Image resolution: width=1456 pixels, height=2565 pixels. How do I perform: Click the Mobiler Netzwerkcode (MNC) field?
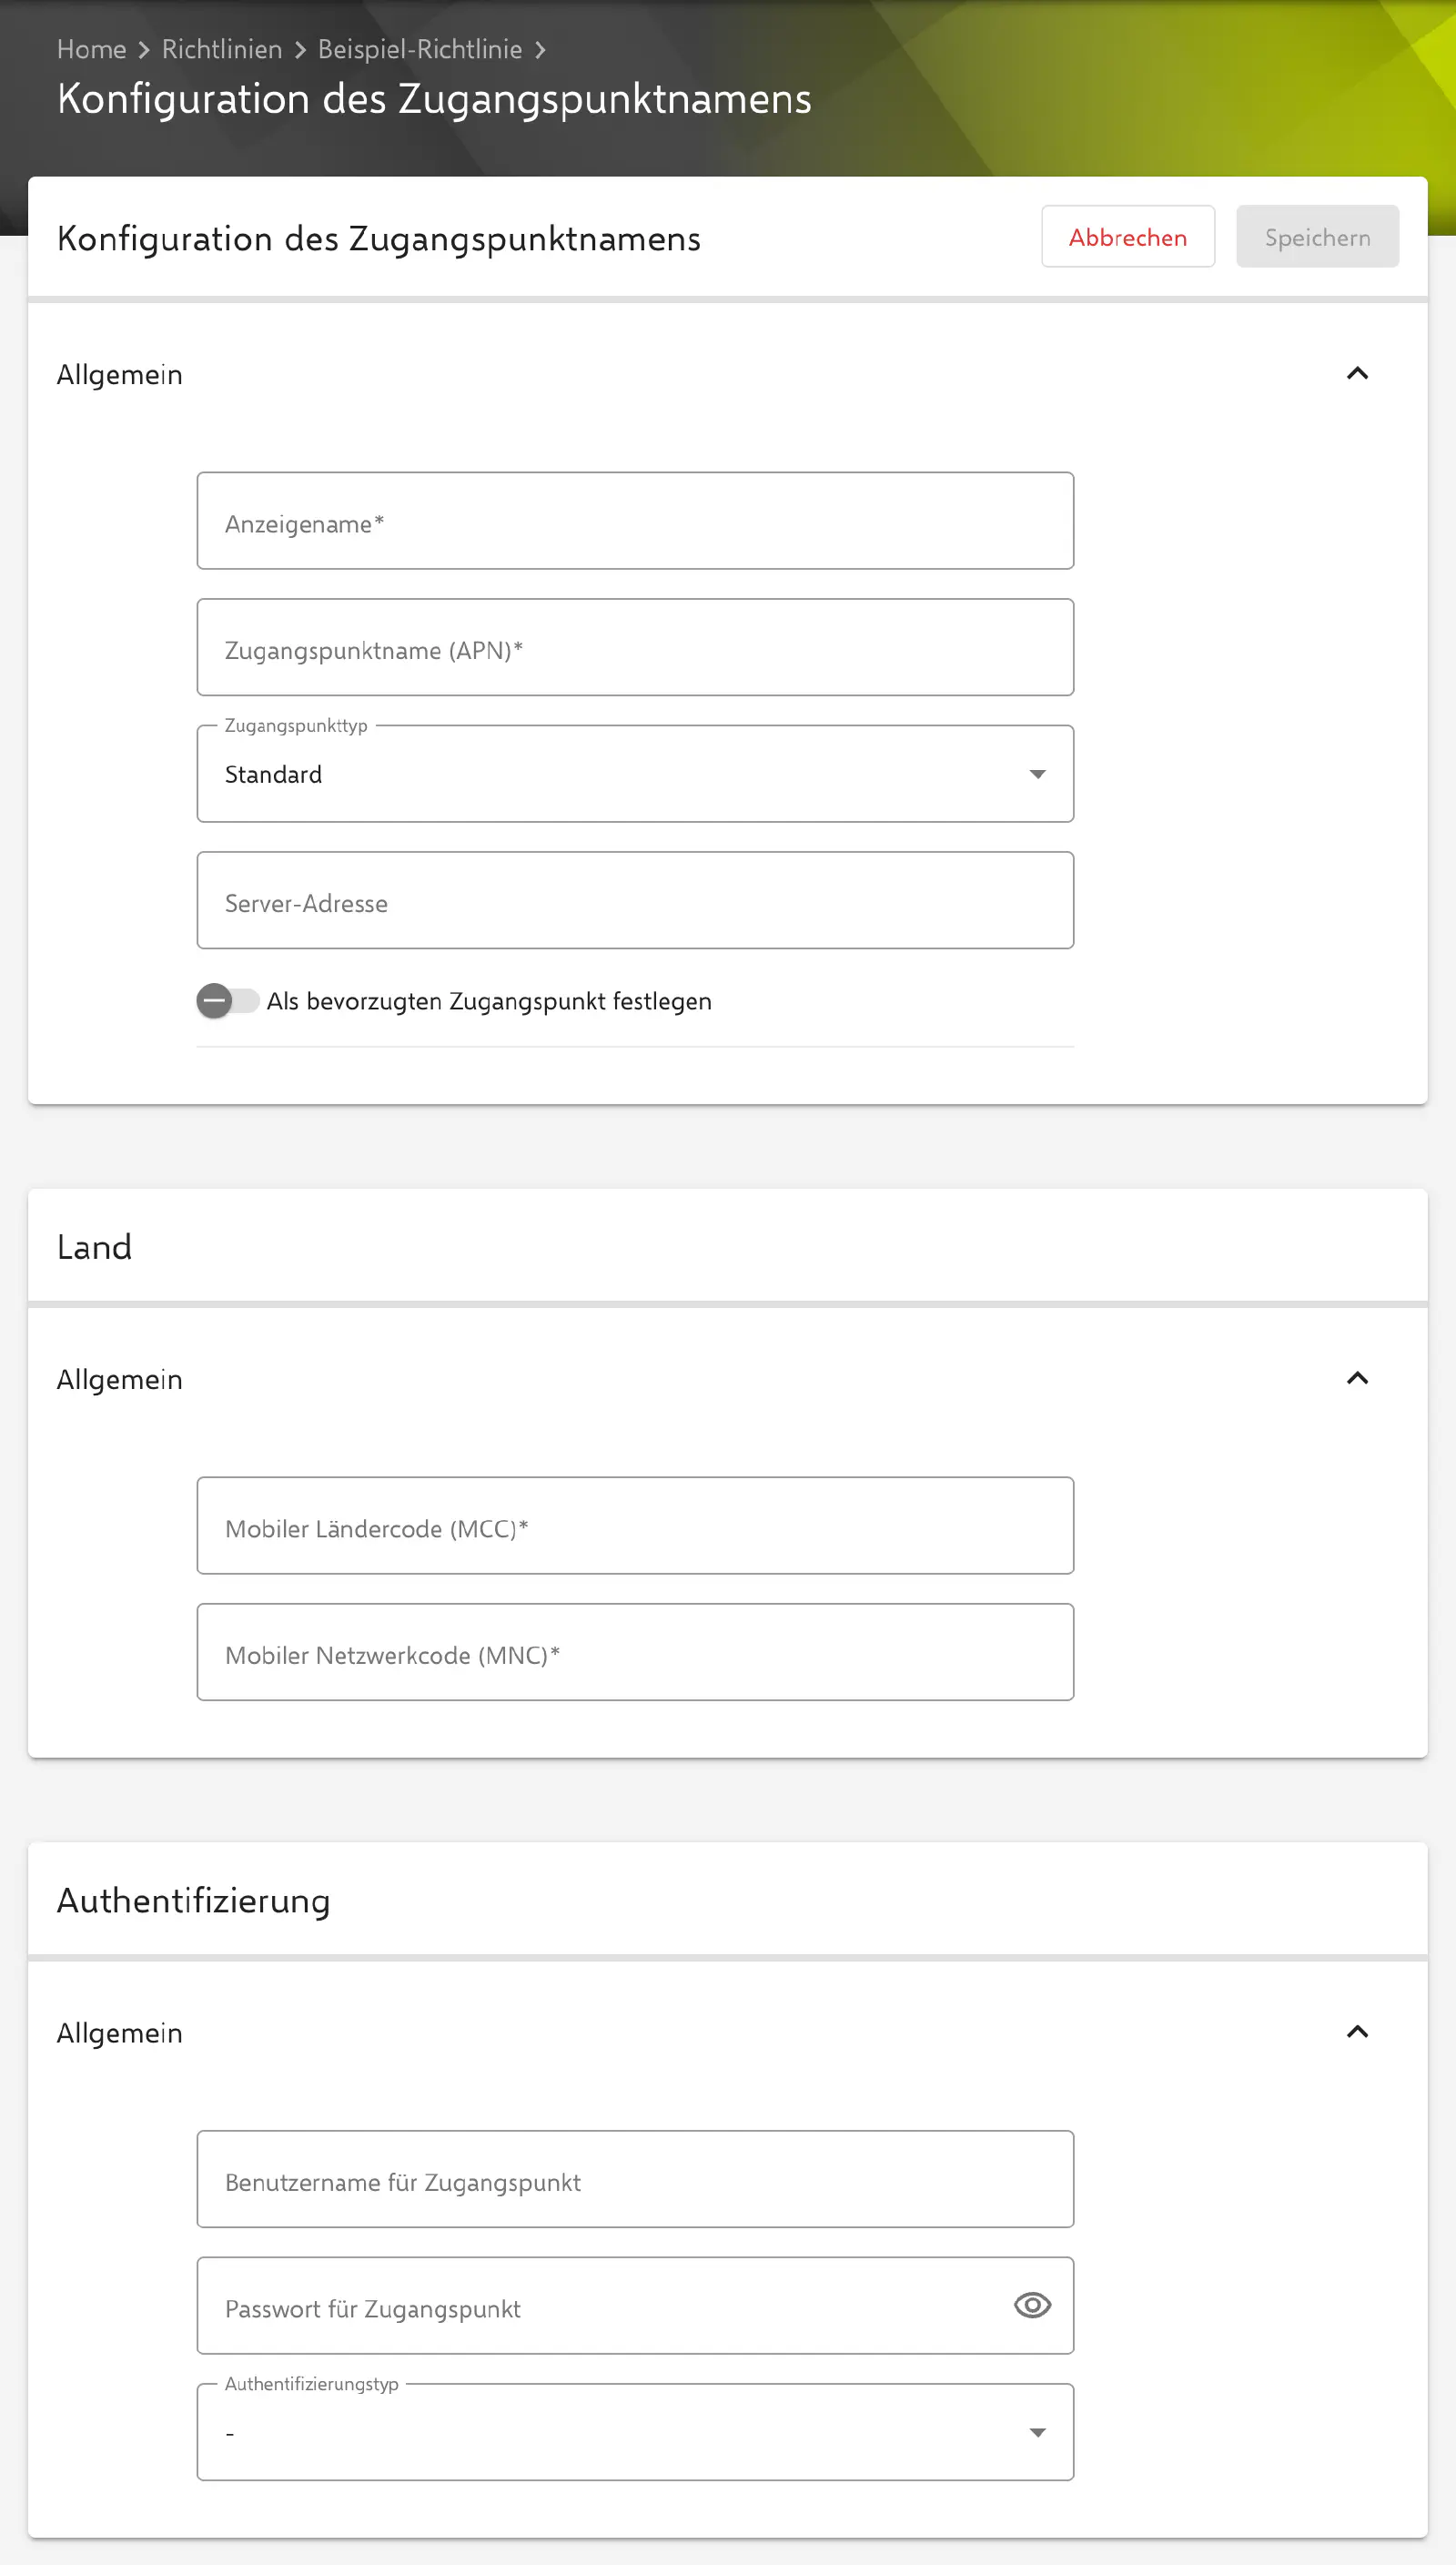click(x=635, y=1653)
